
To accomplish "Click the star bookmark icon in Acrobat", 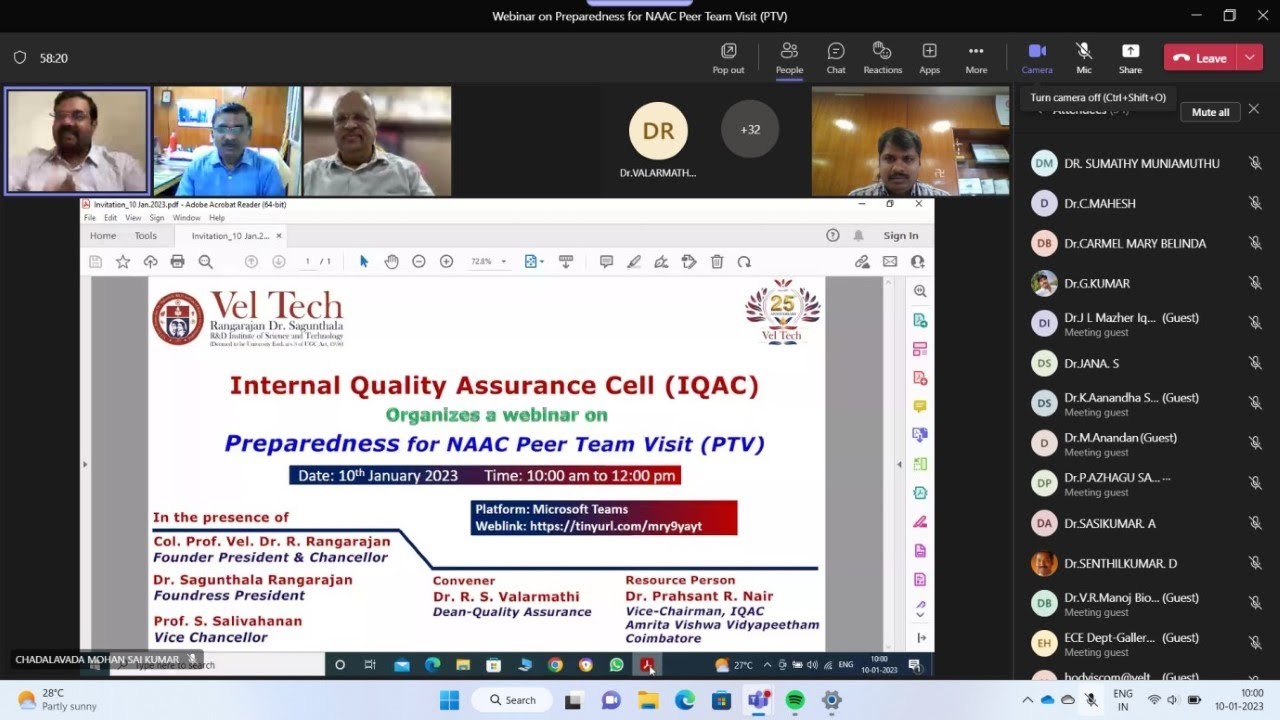I will 123,261.
